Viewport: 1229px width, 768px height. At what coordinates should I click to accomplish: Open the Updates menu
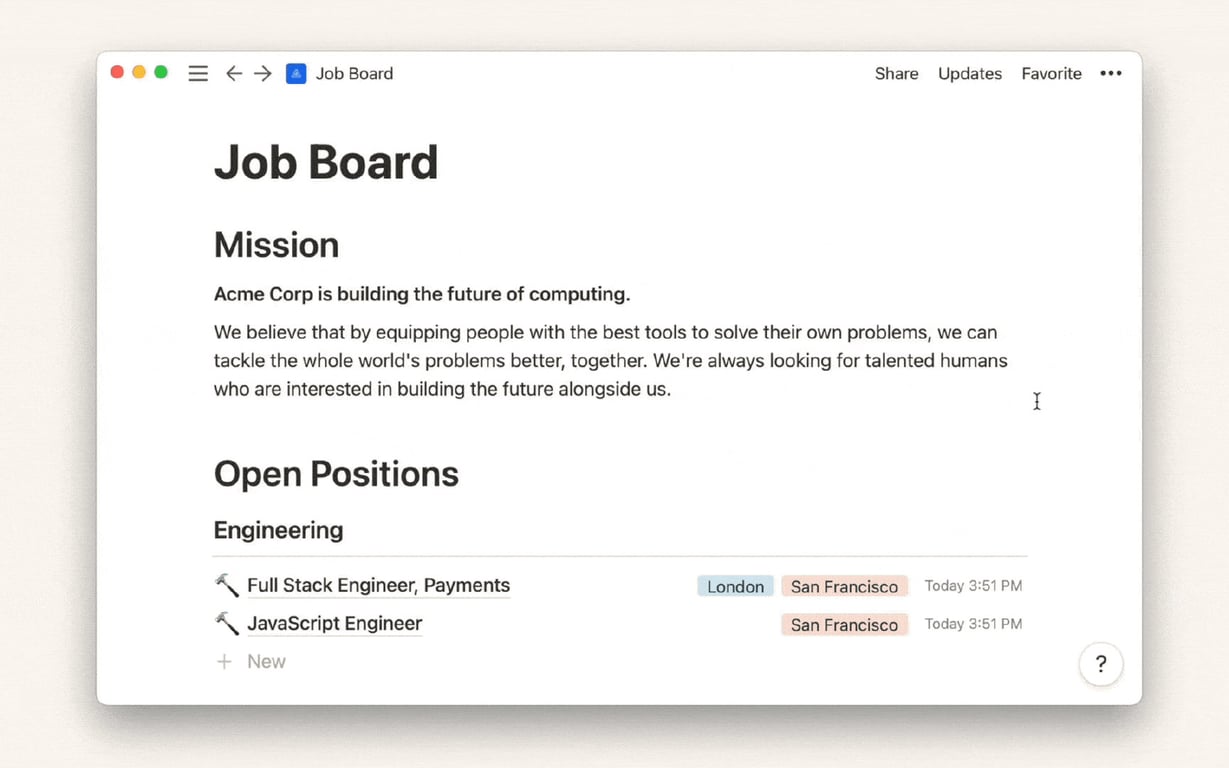tap(969, 73)
